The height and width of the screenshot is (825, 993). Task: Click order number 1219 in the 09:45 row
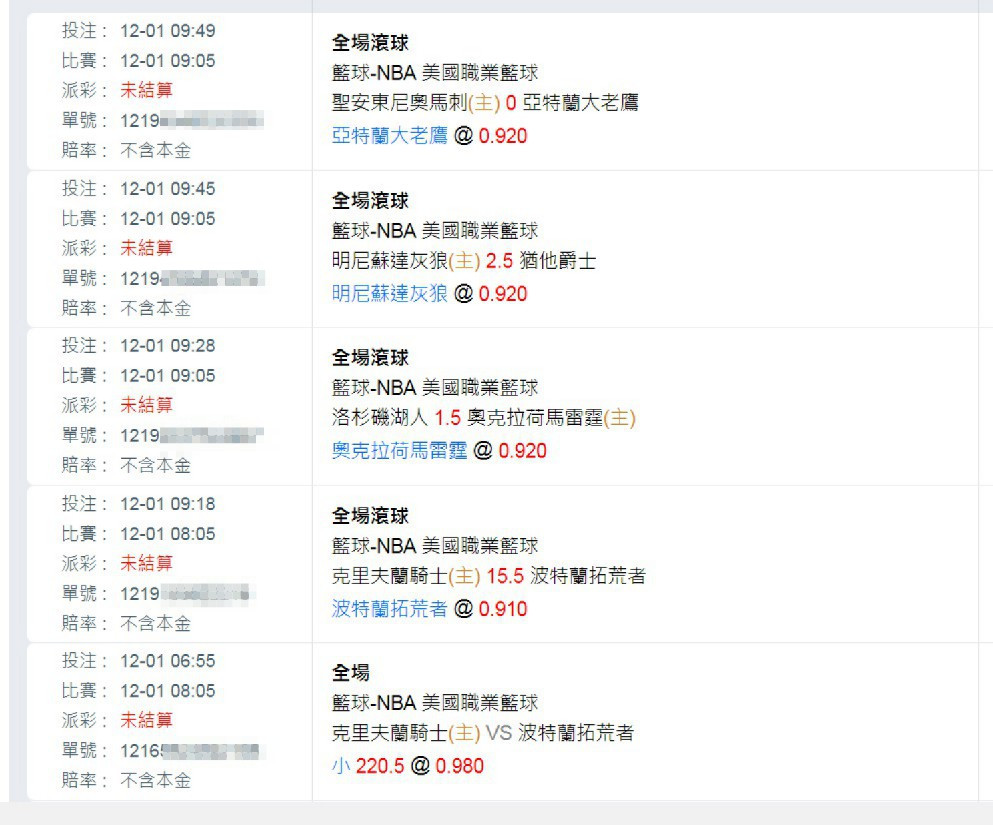click(192, 279)
